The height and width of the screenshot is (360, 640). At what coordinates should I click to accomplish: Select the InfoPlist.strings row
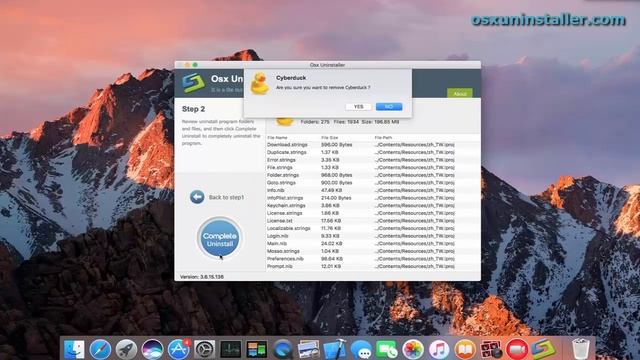click(x=373, y=198)
